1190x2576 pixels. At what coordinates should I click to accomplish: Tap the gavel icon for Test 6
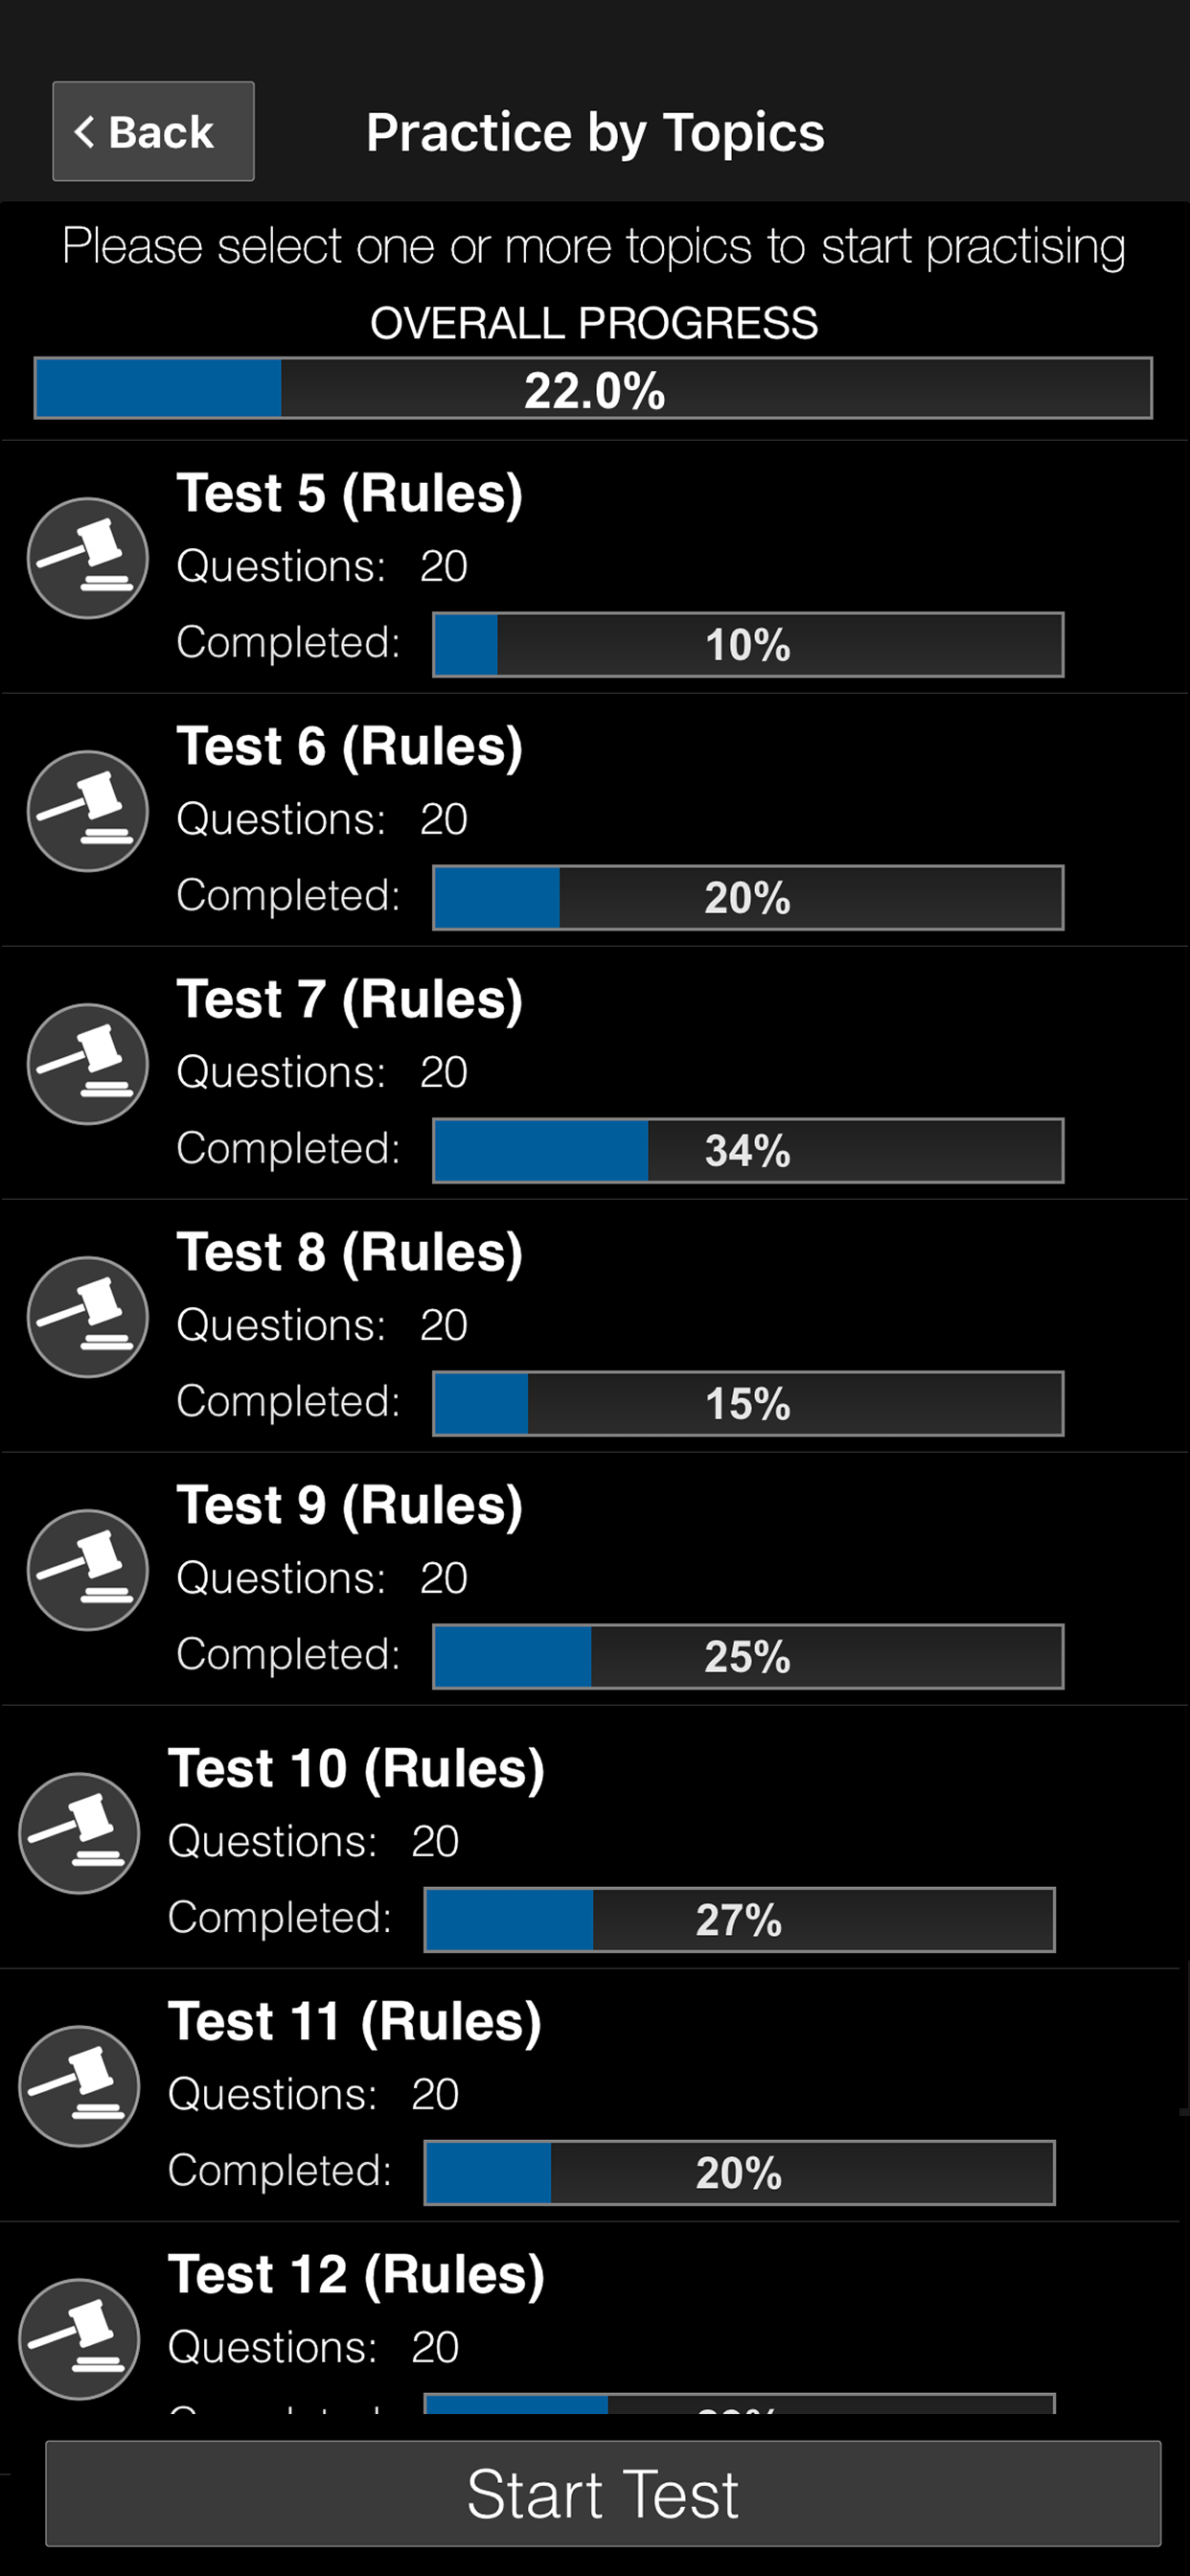click(88, 811)
